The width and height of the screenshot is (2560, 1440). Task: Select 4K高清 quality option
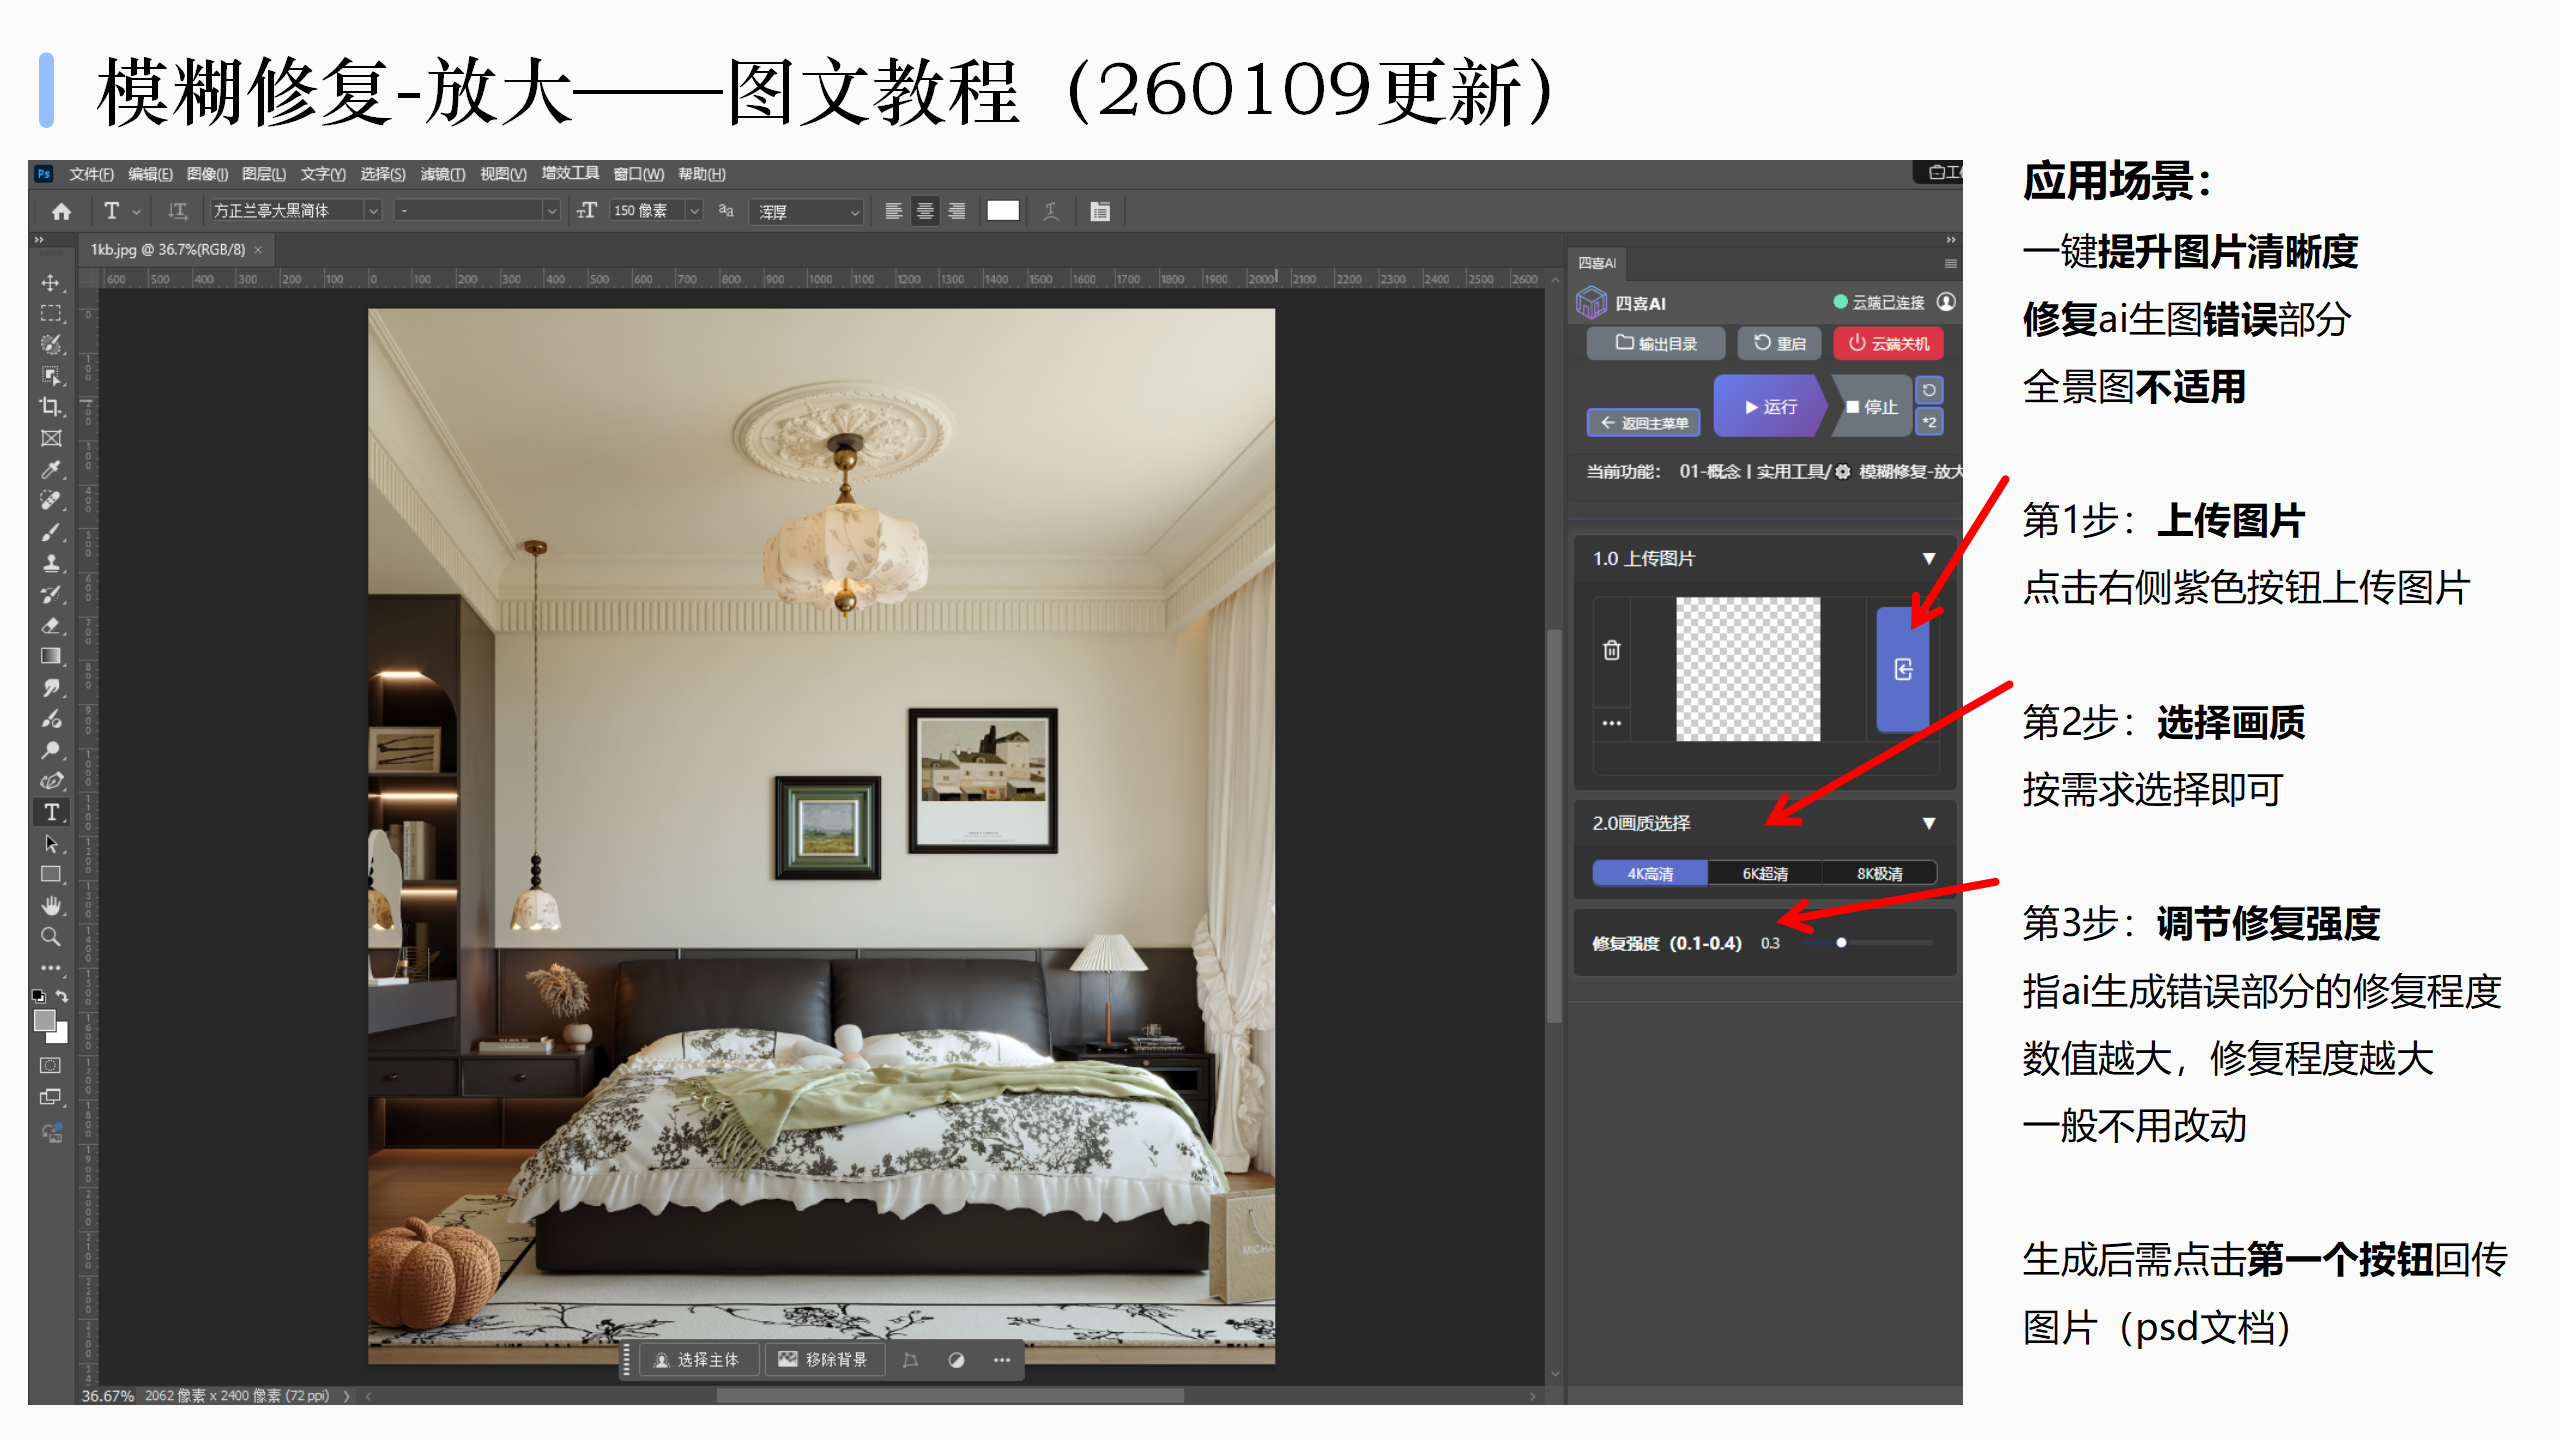(x=1650, y=873)
